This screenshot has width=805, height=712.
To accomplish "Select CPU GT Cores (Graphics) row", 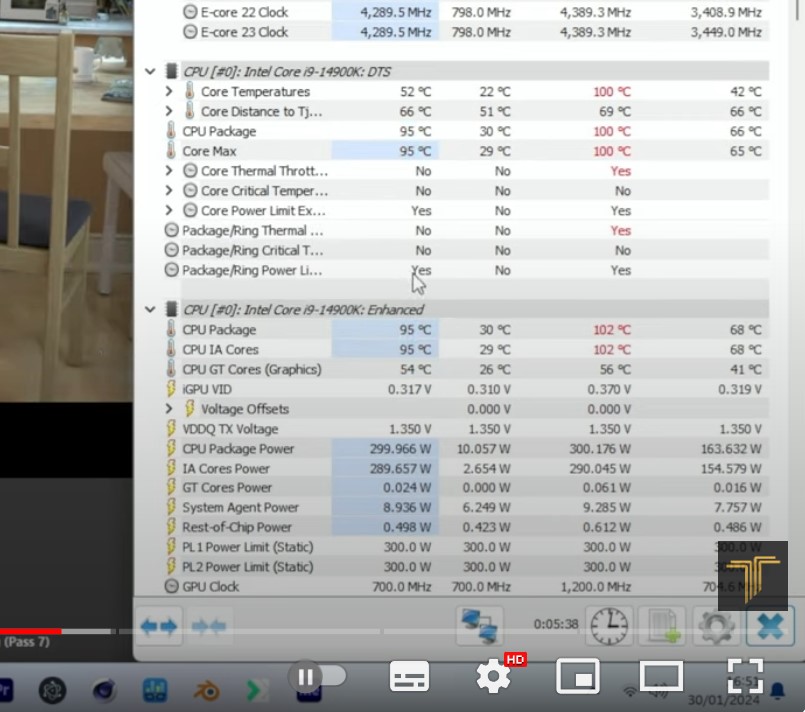I will point(466,369).
